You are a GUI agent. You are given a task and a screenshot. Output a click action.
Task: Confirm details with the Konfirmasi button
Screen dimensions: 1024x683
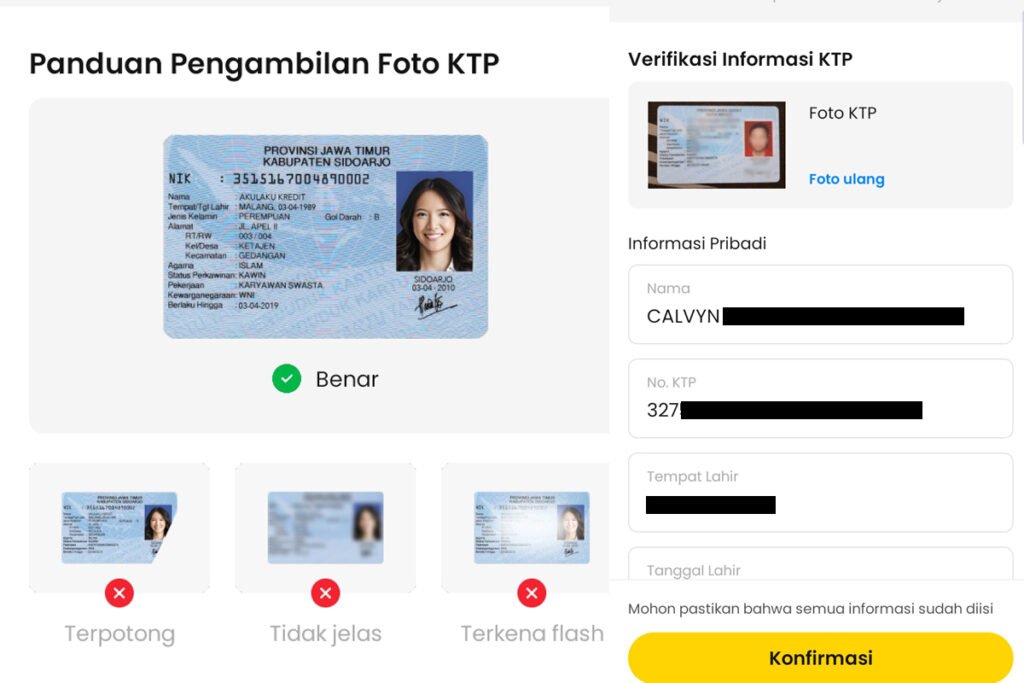(x=820, y=658)
